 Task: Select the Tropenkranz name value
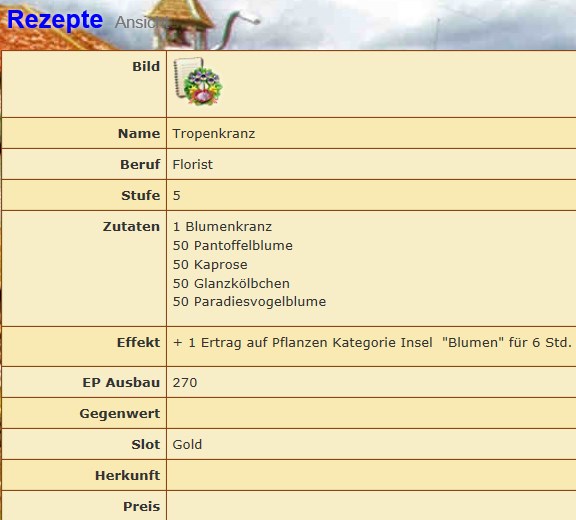pos(214,134)
